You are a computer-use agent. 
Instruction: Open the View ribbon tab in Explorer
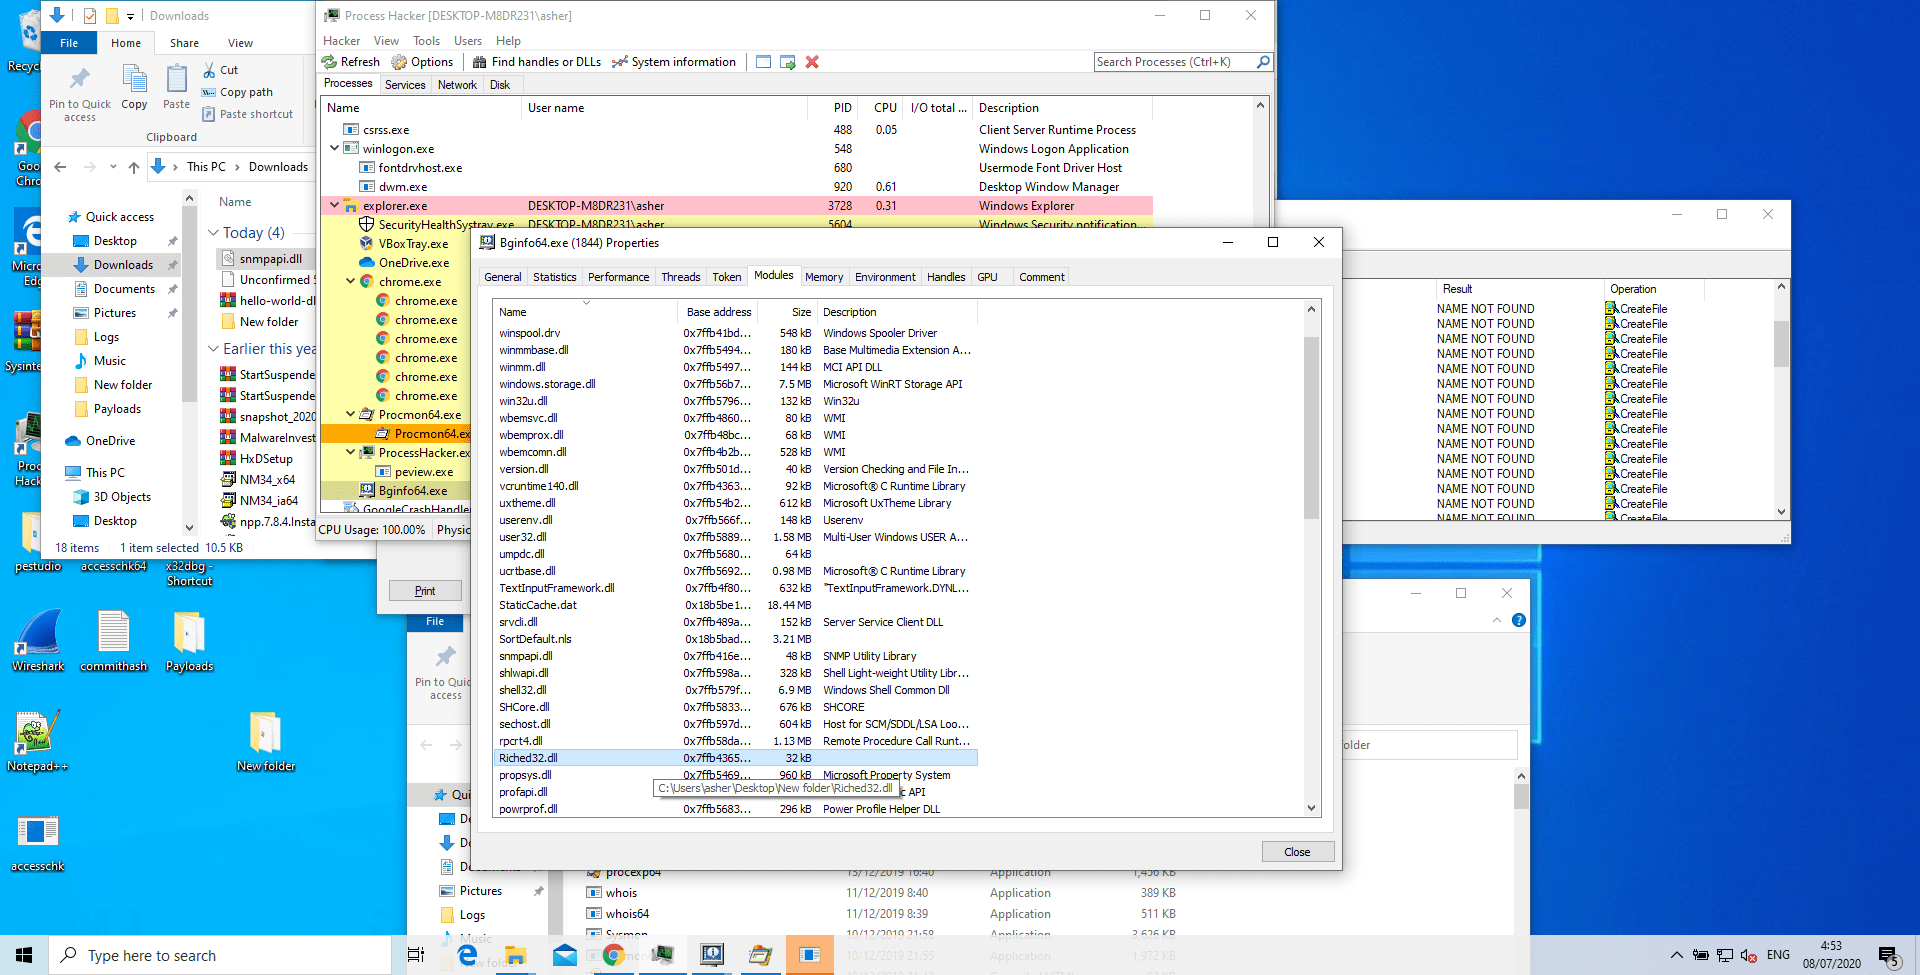240,43
